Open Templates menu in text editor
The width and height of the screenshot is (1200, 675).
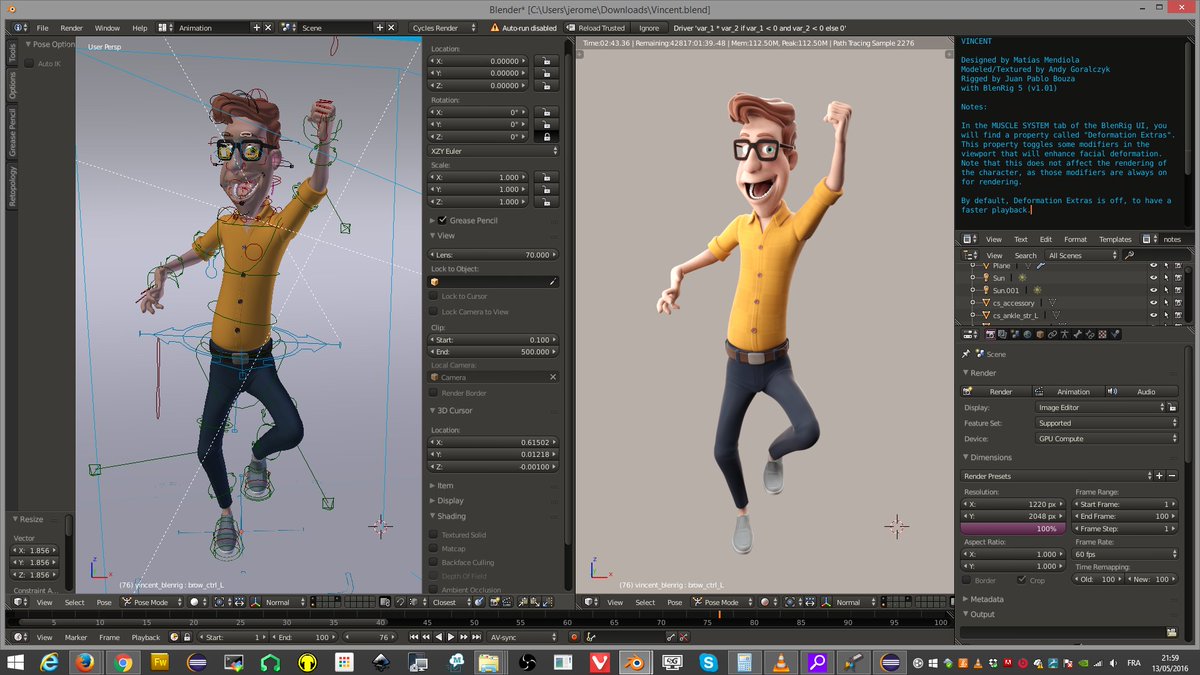(1115, 239)
